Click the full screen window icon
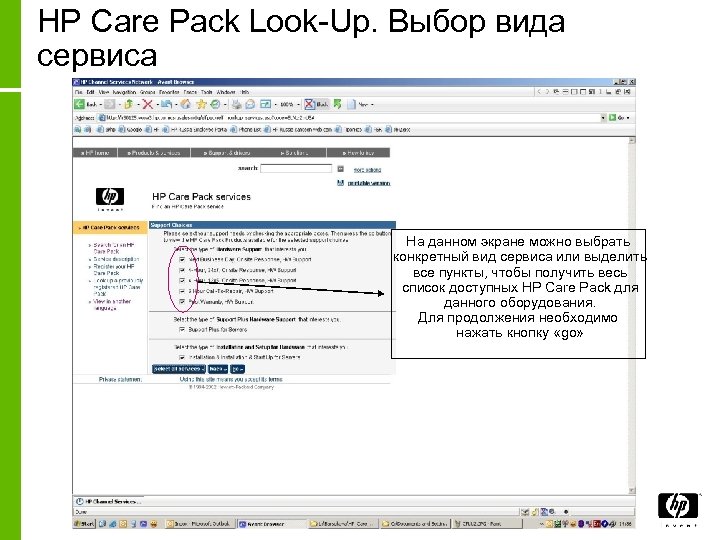Image resolution: width=720 pixels, height=540 pixels. tap(265, 105)
